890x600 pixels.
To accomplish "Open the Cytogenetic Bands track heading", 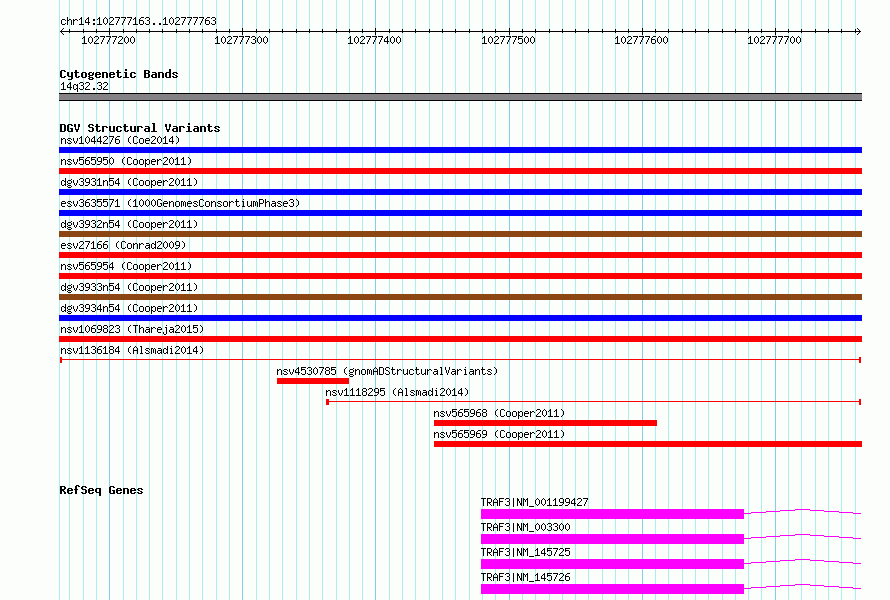I will pos(119,74).
